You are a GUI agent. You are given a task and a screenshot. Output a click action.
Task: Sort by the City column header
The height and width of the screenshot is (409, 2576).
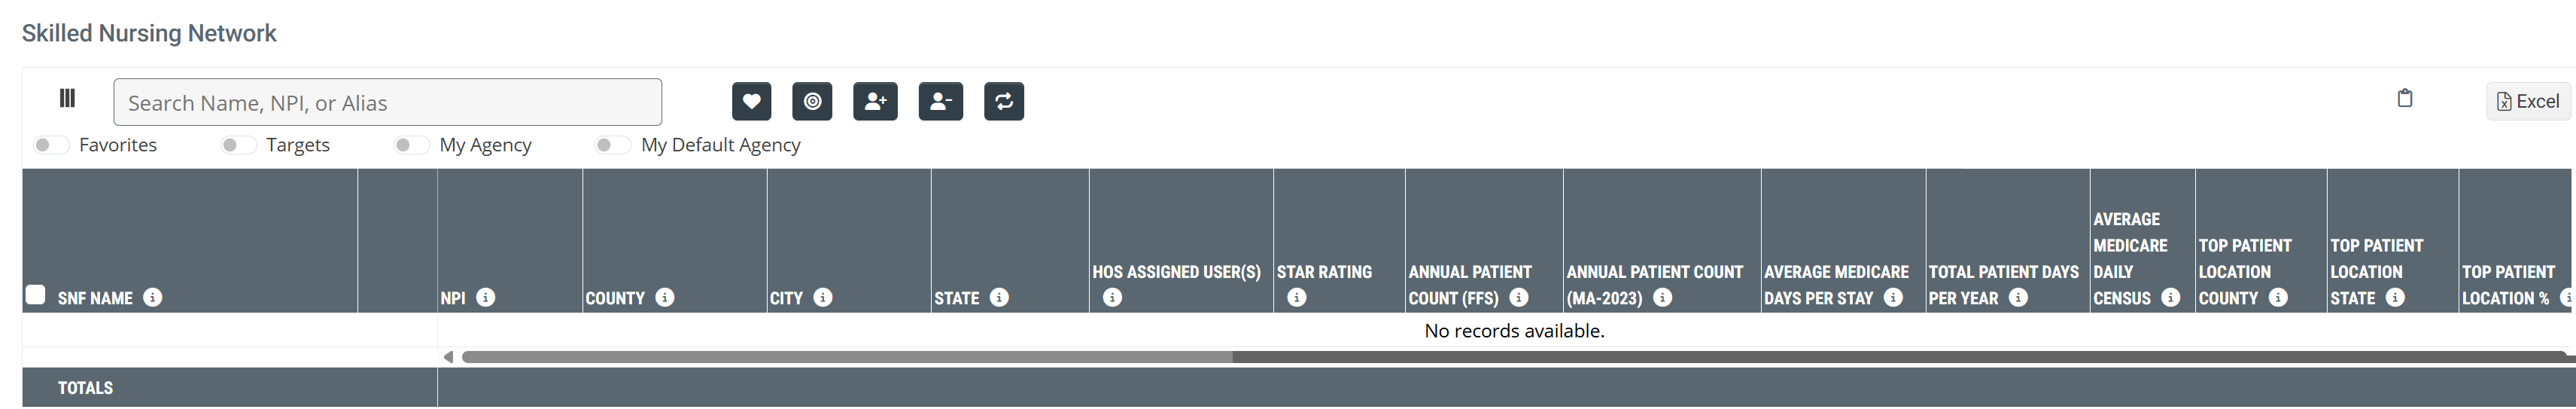pos(786,298)
